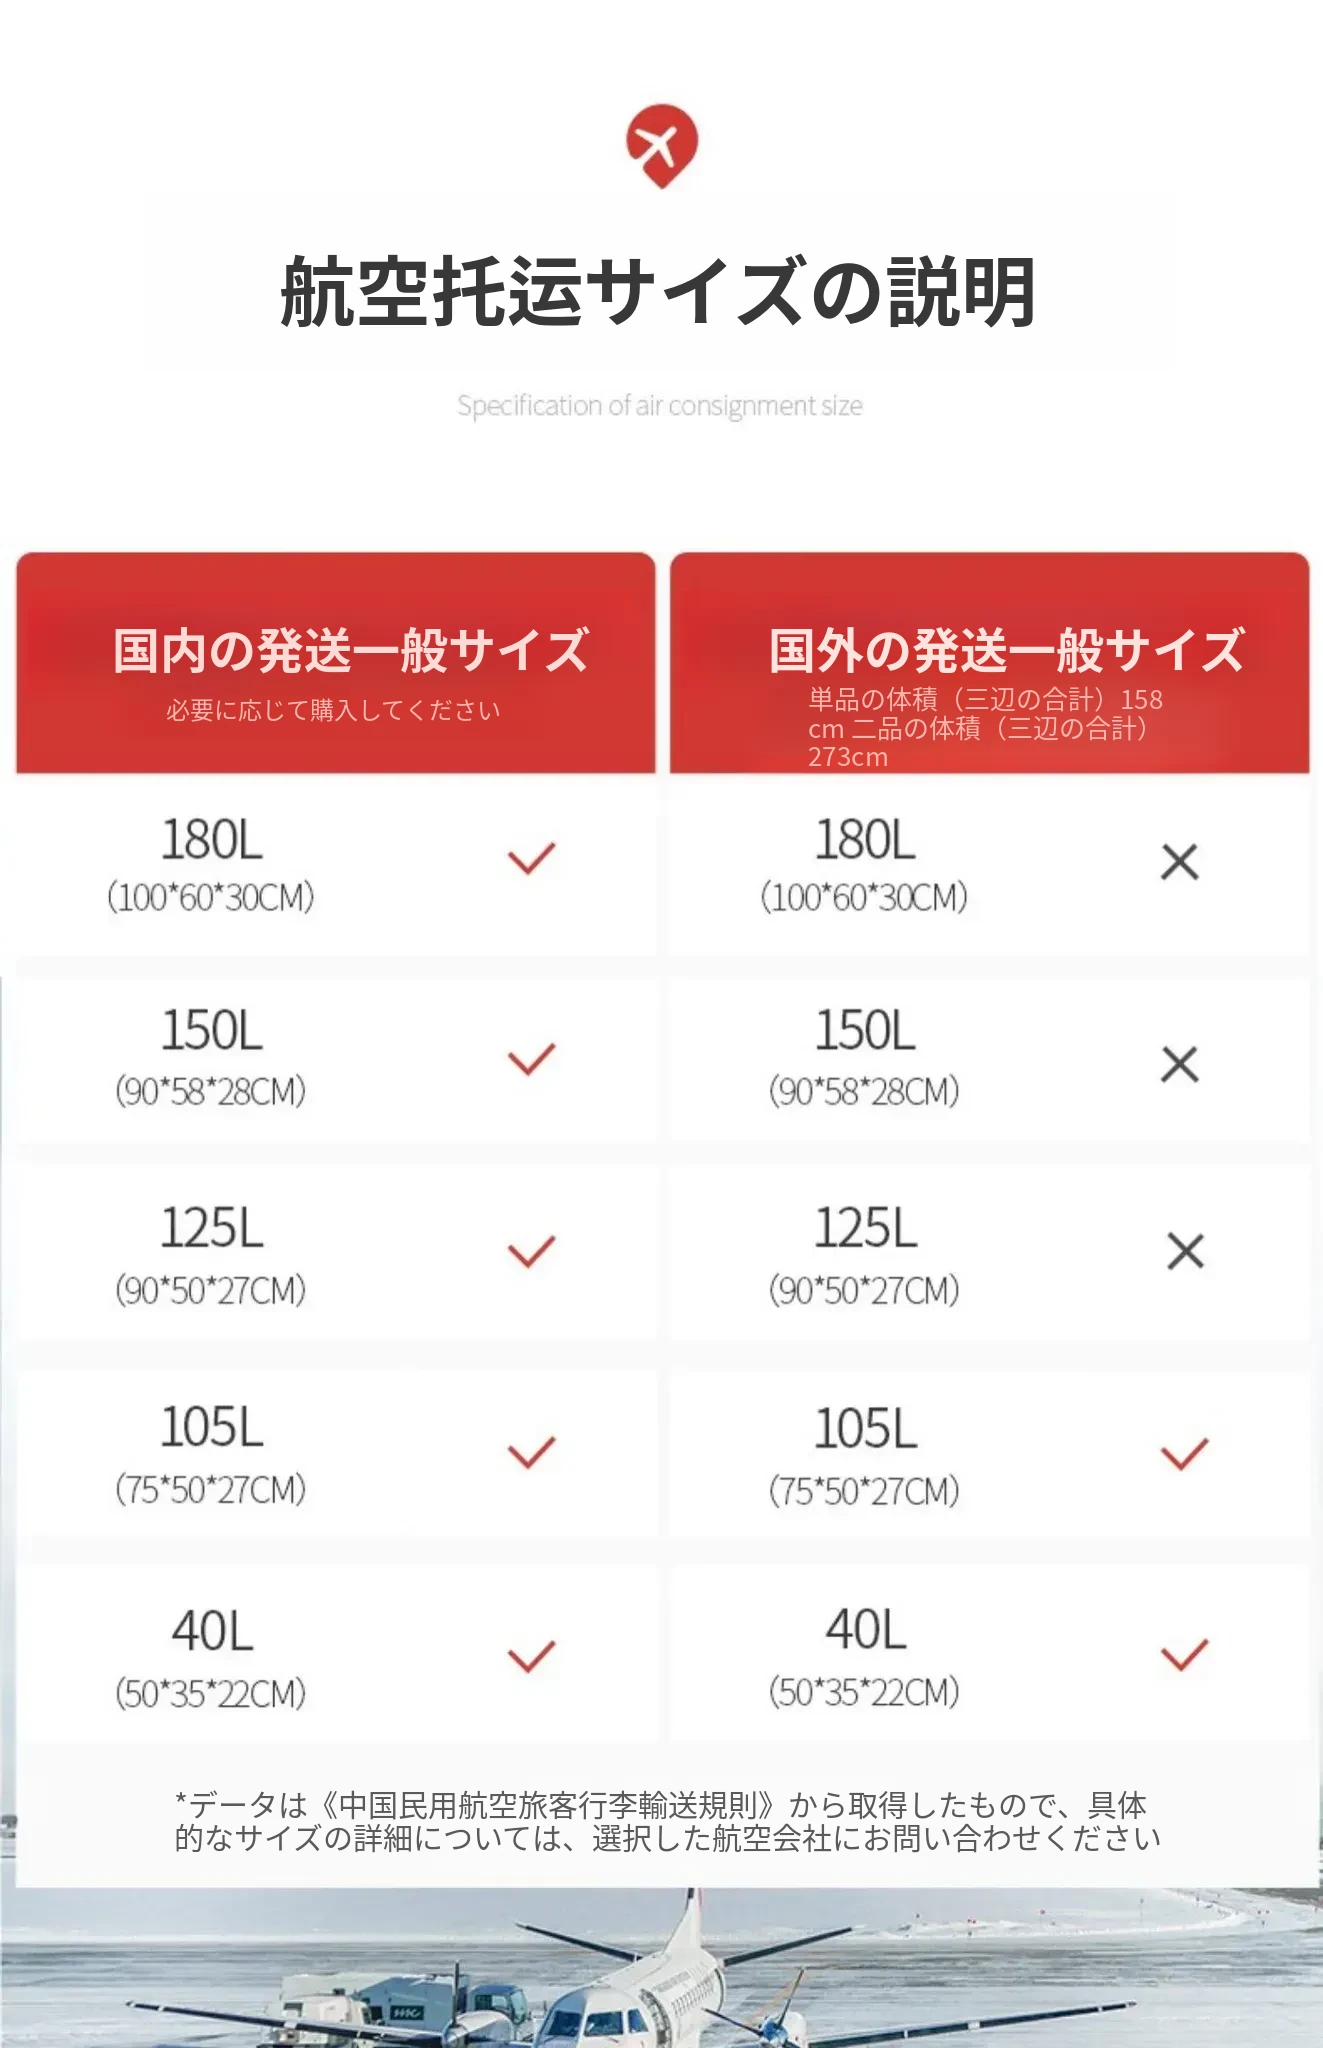
Task: Click the checkmark beside domestic 180L size
Action: pyautogui.click(x=531, y=859)
